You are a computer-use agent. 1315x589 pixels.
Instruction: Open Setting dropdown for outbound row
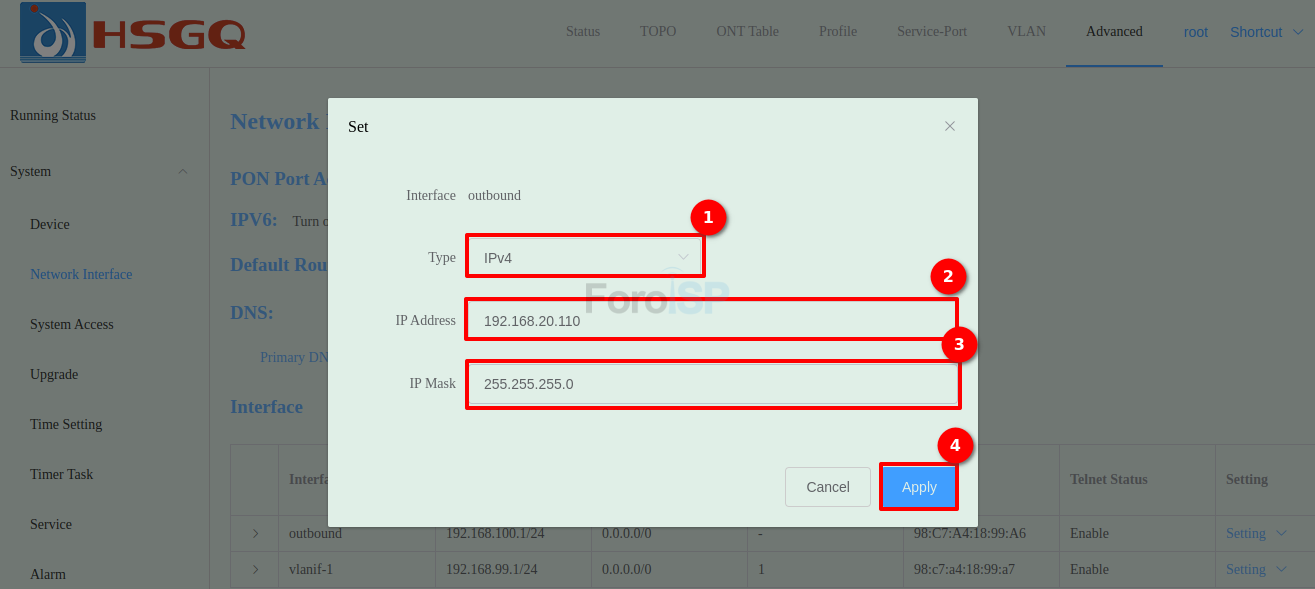tap(1256, 534)
